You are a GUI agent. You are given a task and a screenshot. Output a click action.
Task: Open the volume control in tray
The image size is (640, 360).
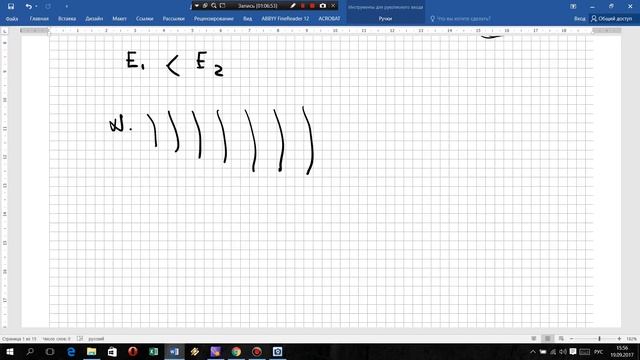563,351
